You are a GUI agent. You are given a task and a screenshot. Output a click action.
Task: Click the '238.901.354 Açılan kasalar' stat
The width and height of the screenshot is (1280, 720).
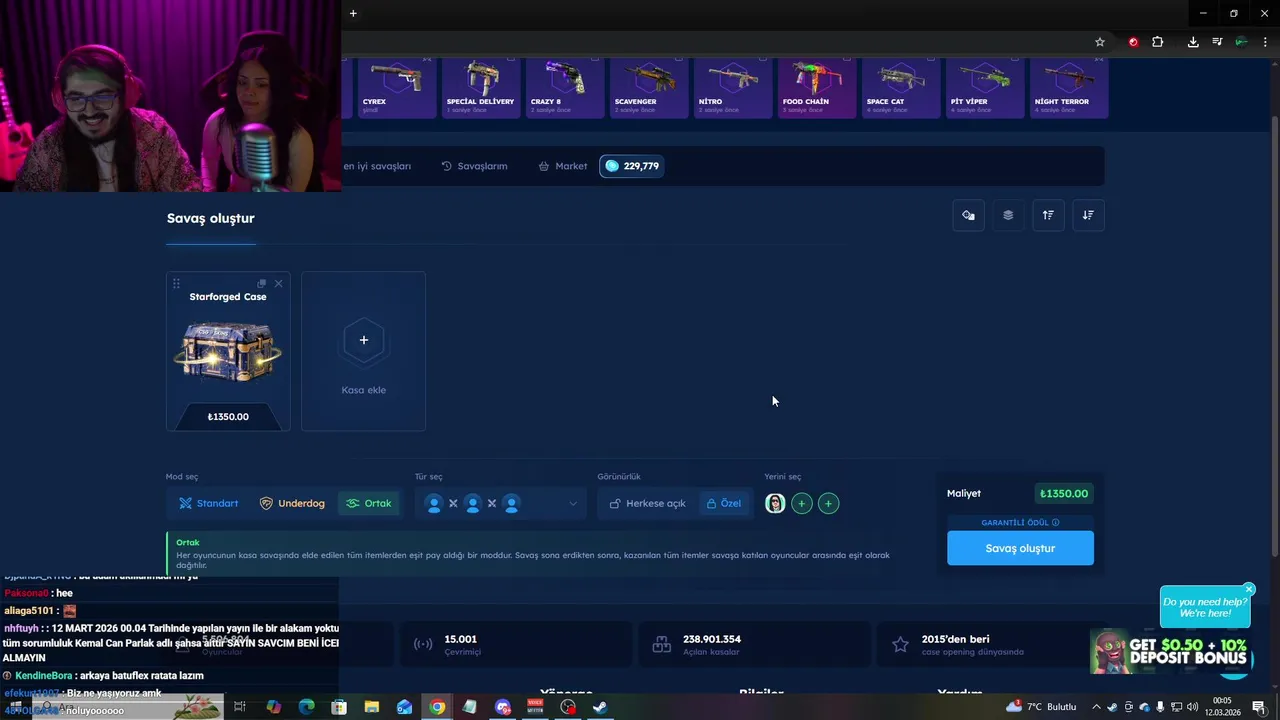(x=754, y=645)
